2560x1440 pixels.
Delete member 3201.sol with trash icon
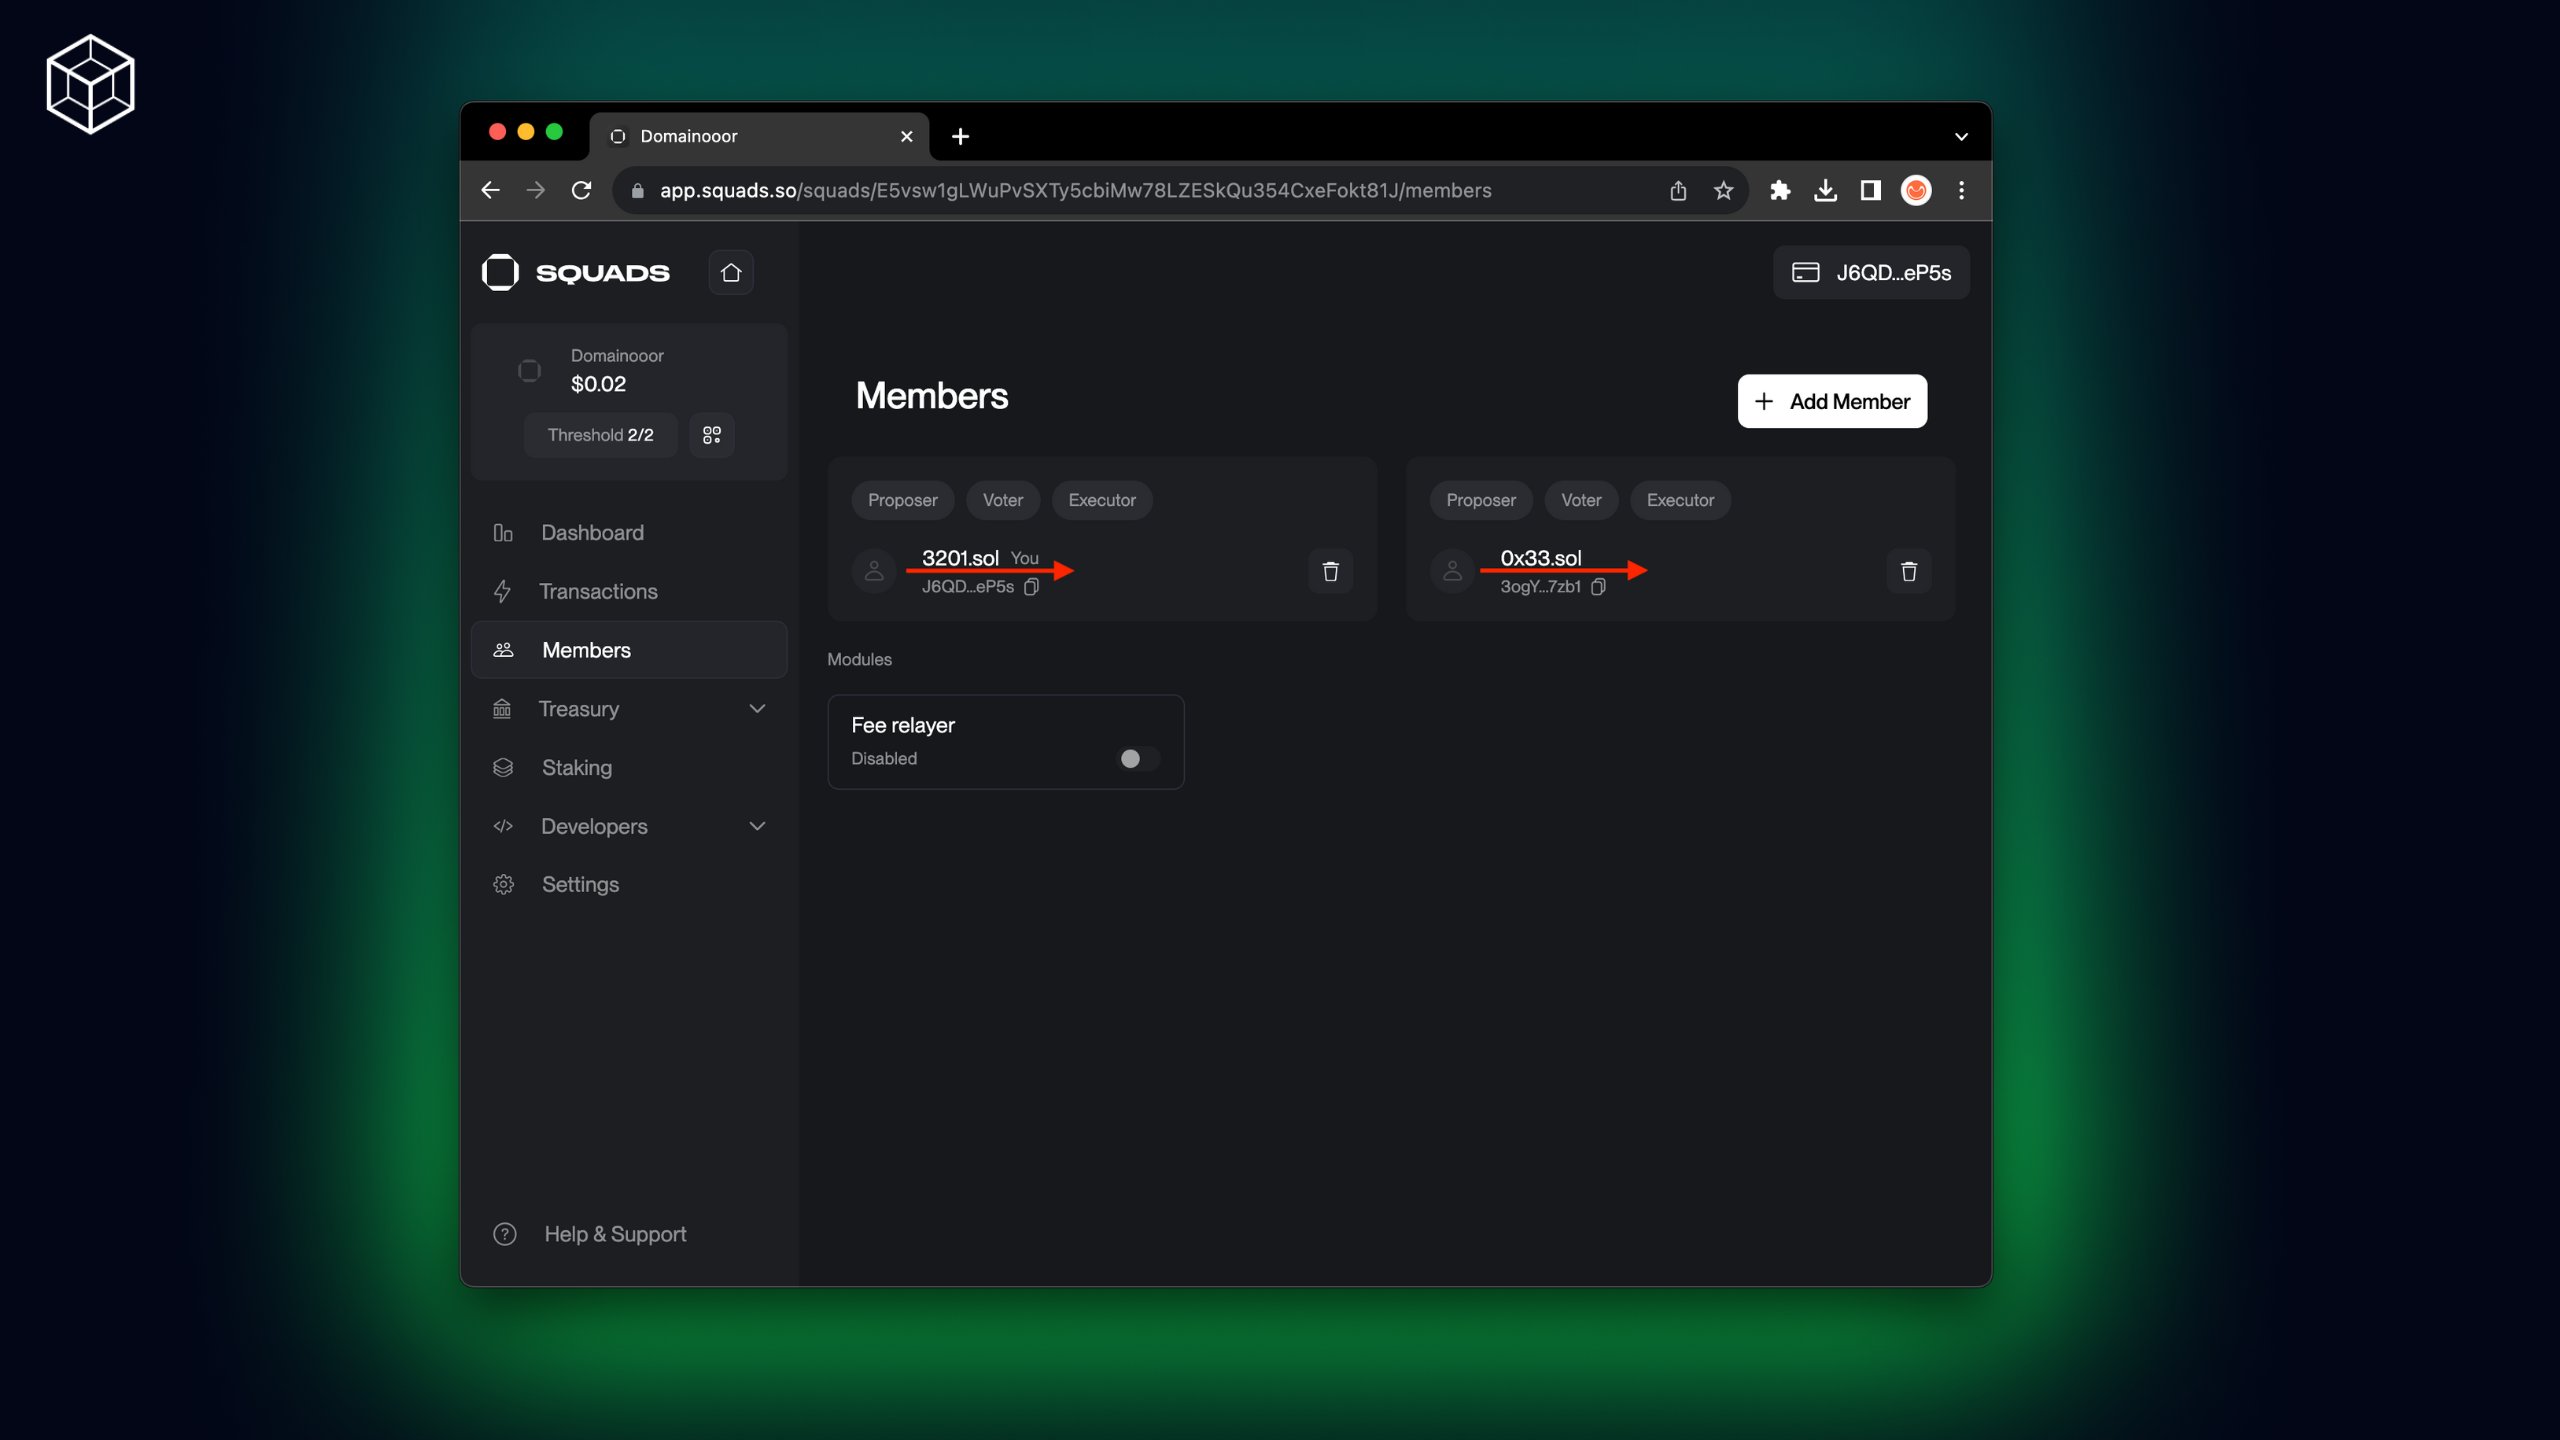pos(1331,571)
